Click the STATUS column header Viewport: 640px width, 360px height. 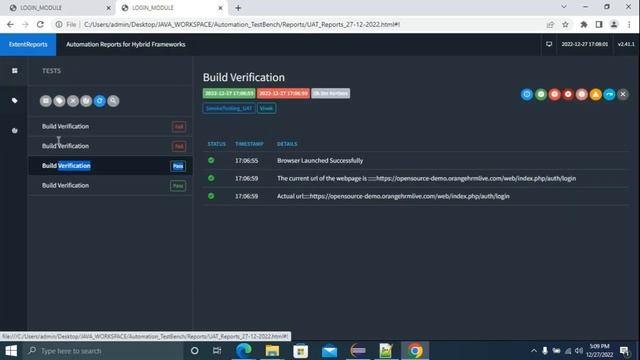click(216, 144)
